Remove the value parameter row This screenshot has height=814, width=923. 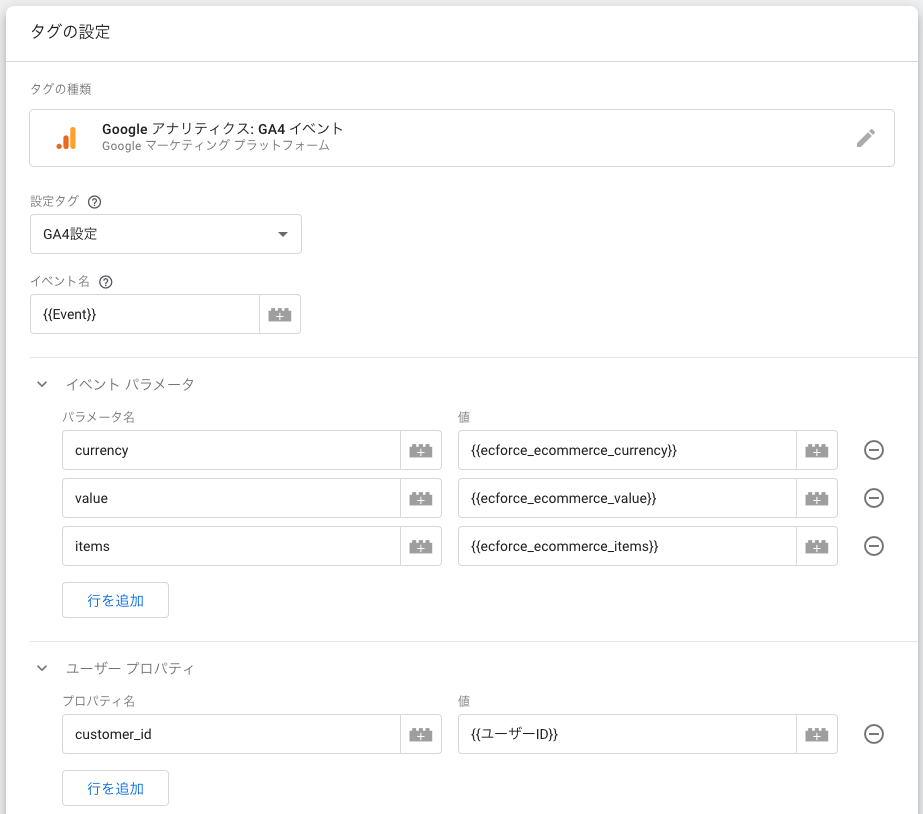[874, 499]
